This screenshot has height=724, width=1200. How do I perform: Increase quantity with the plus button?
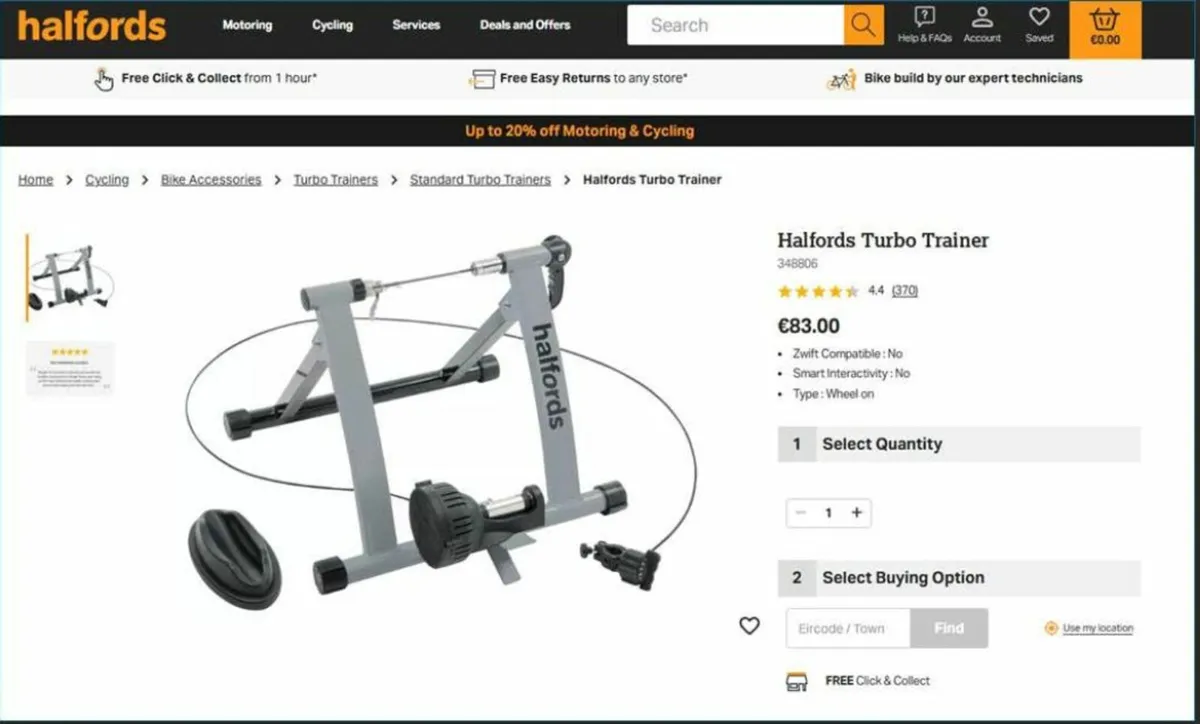point(856,513)
